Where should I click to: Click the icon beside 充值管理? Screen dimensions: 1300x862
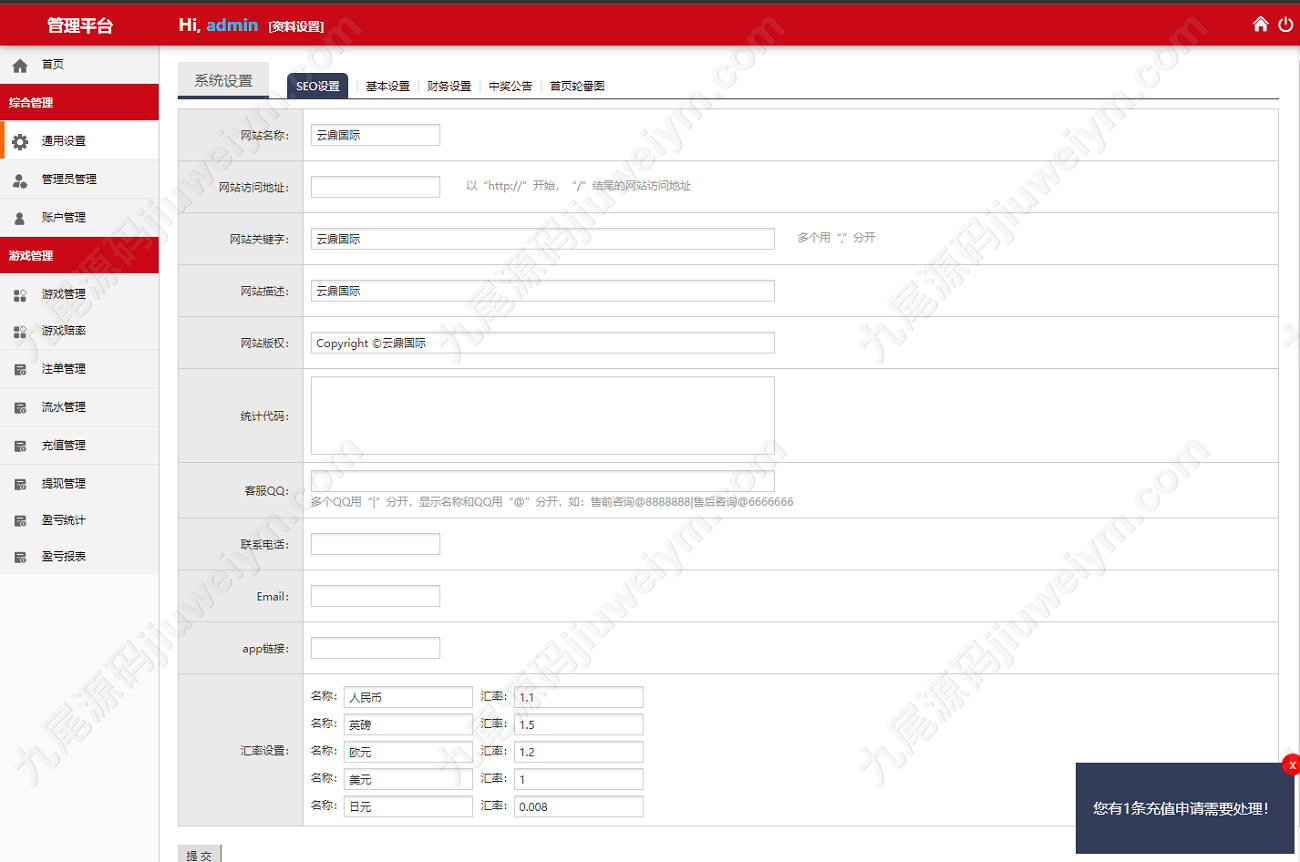[20, 446]
